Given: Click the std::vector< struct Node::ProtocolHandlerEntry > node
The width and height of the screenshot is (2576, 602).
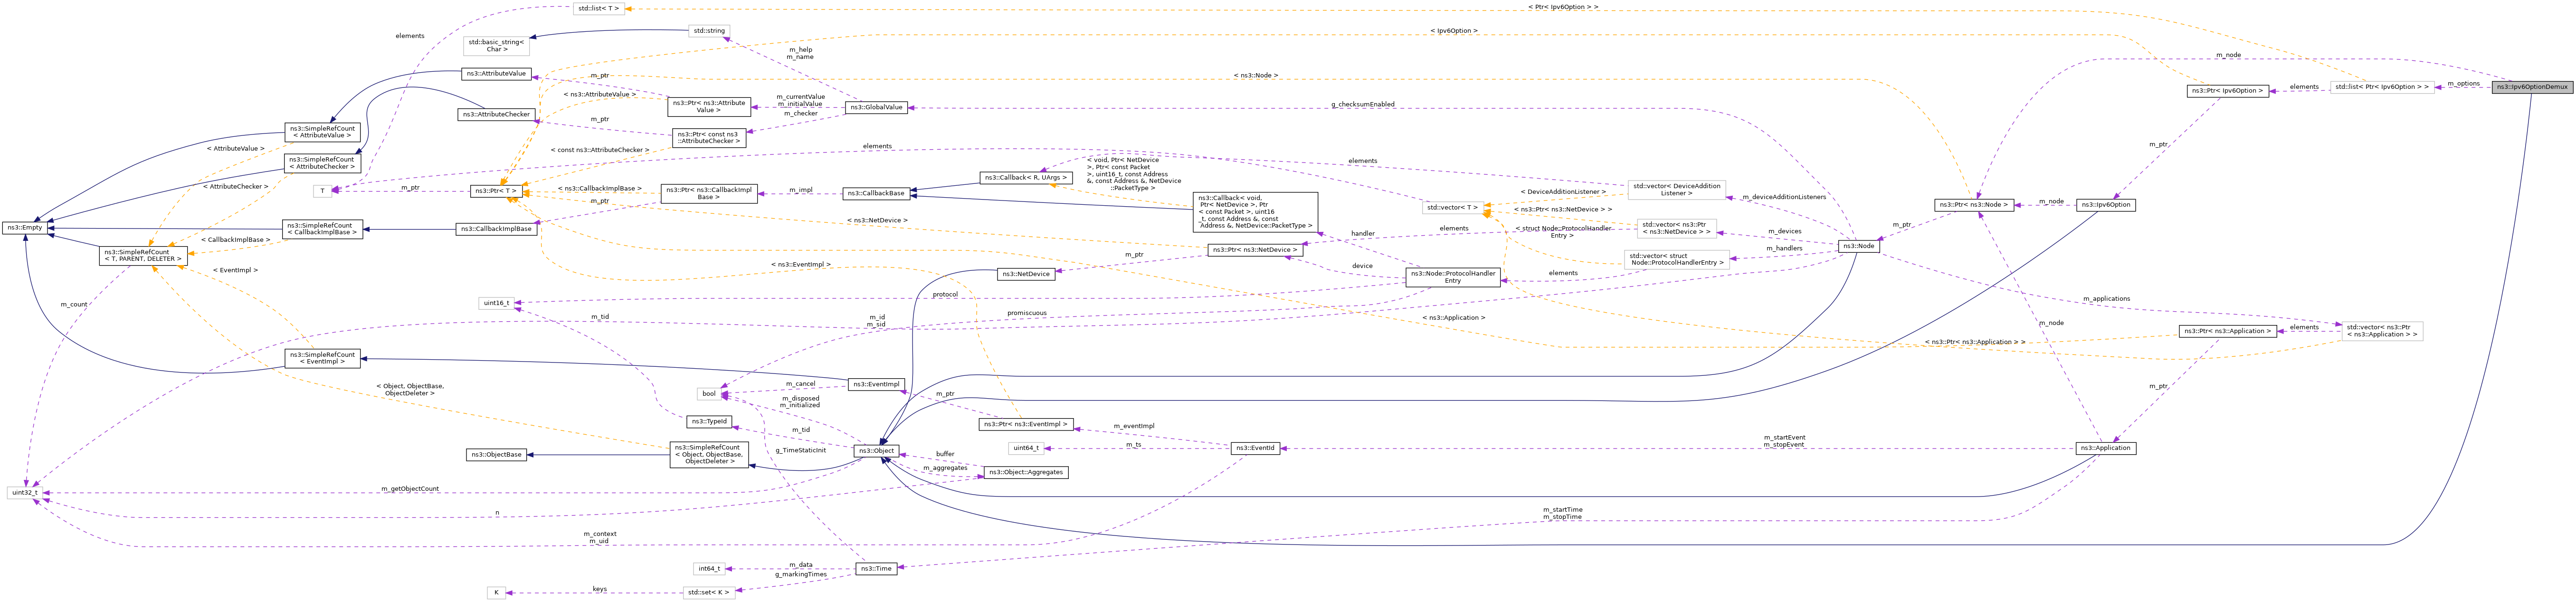Looking at the screenshot, I should (1677, 259).
